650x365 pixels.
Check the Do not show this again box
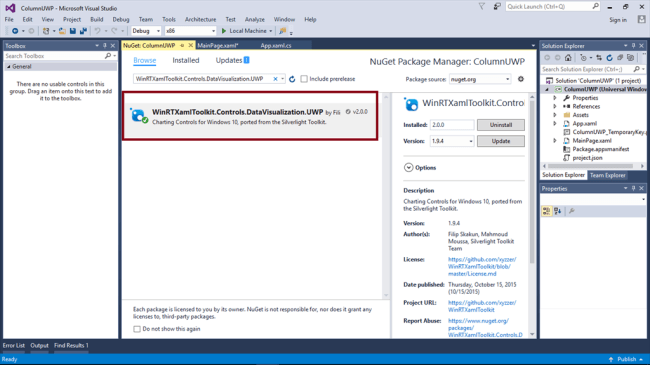[x=137, y=329]
